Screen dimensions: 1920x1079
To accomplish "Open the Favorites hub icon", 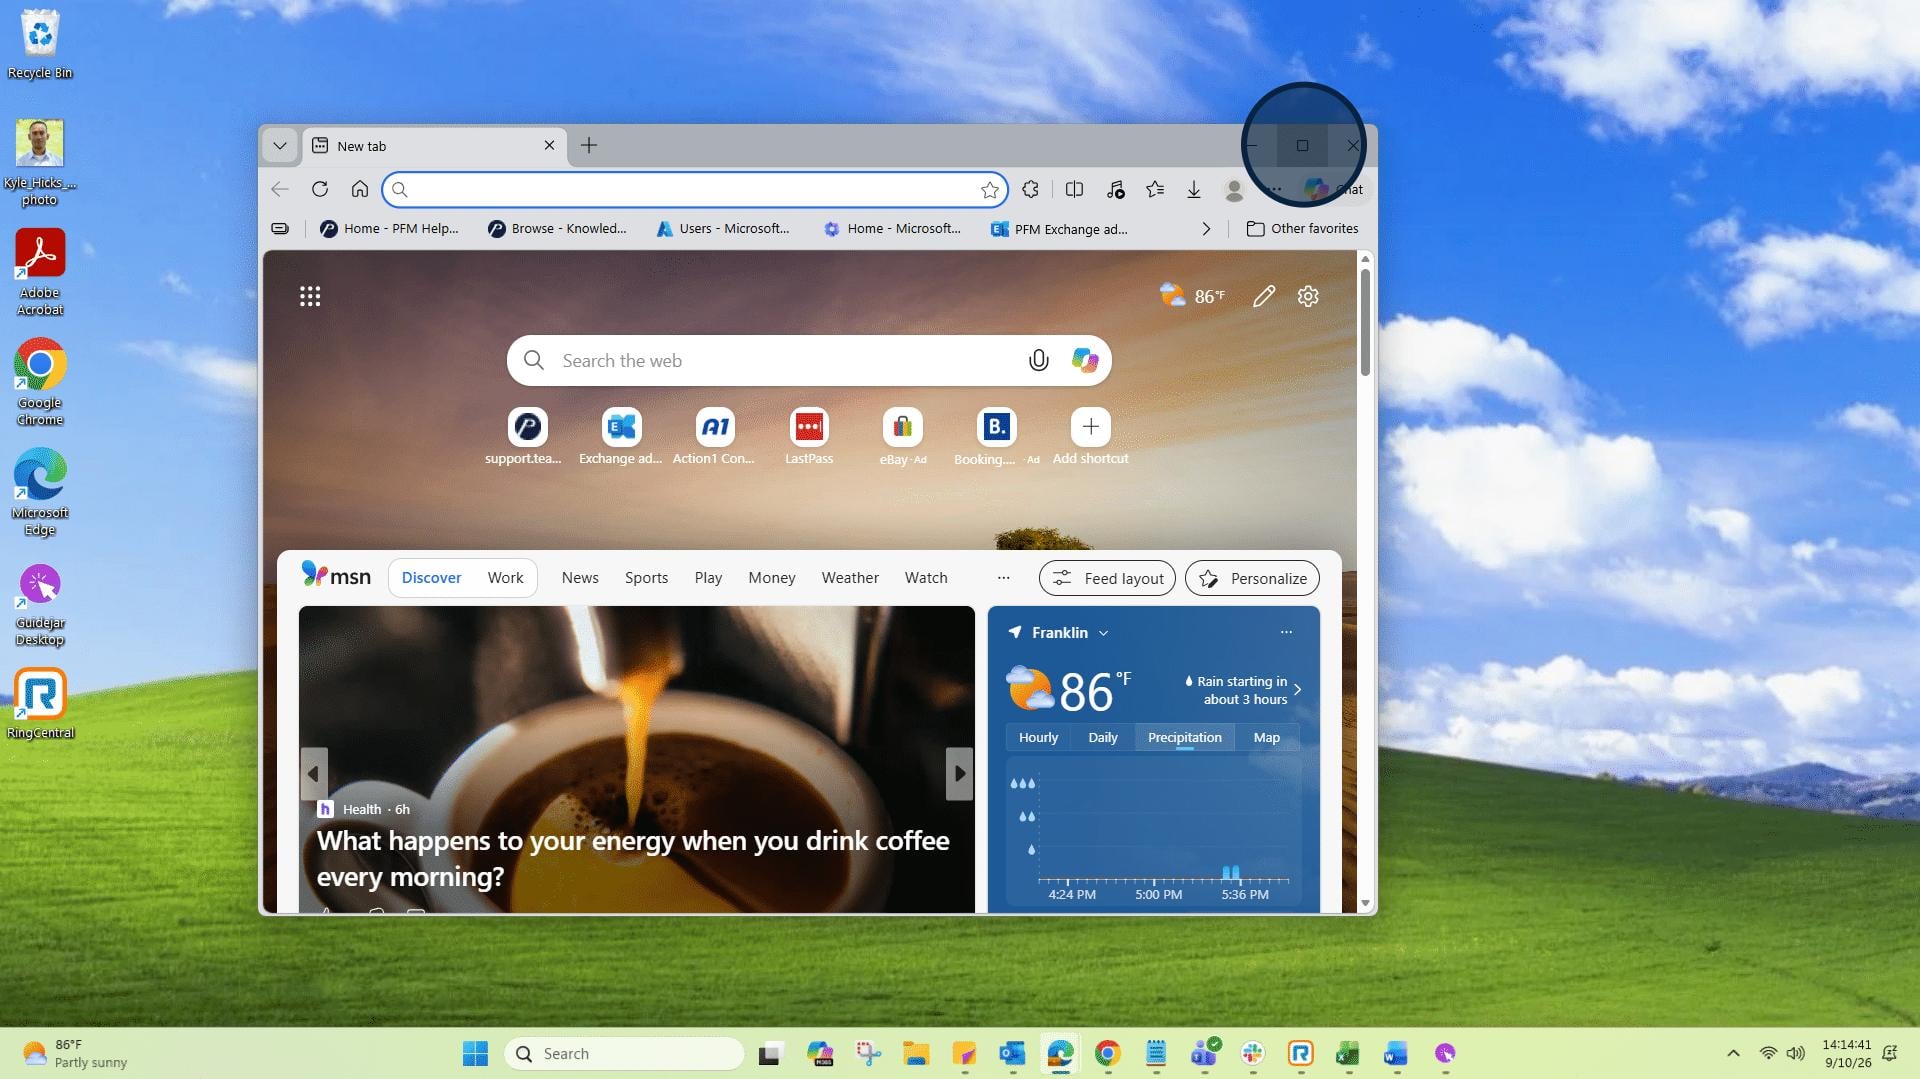I will pyautogui.click(x=1155, y=189).
